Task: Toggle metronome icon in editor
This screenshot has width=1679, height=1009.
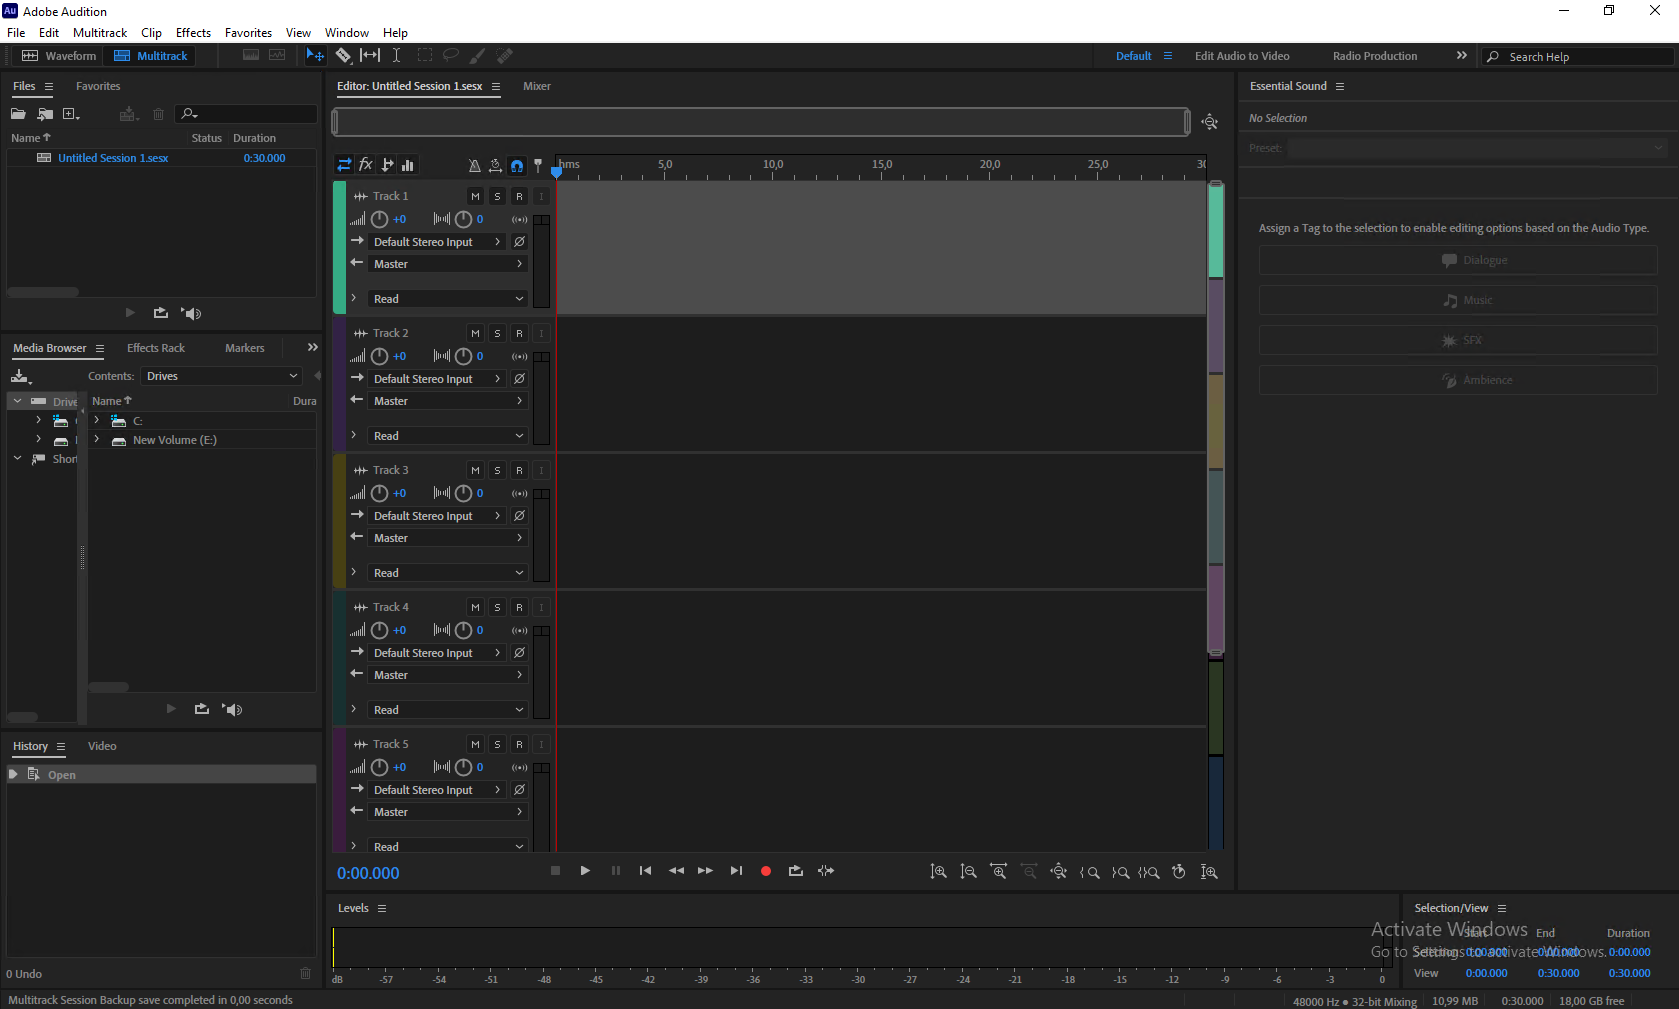Action: pyautogui.click(x=474, y=165)
